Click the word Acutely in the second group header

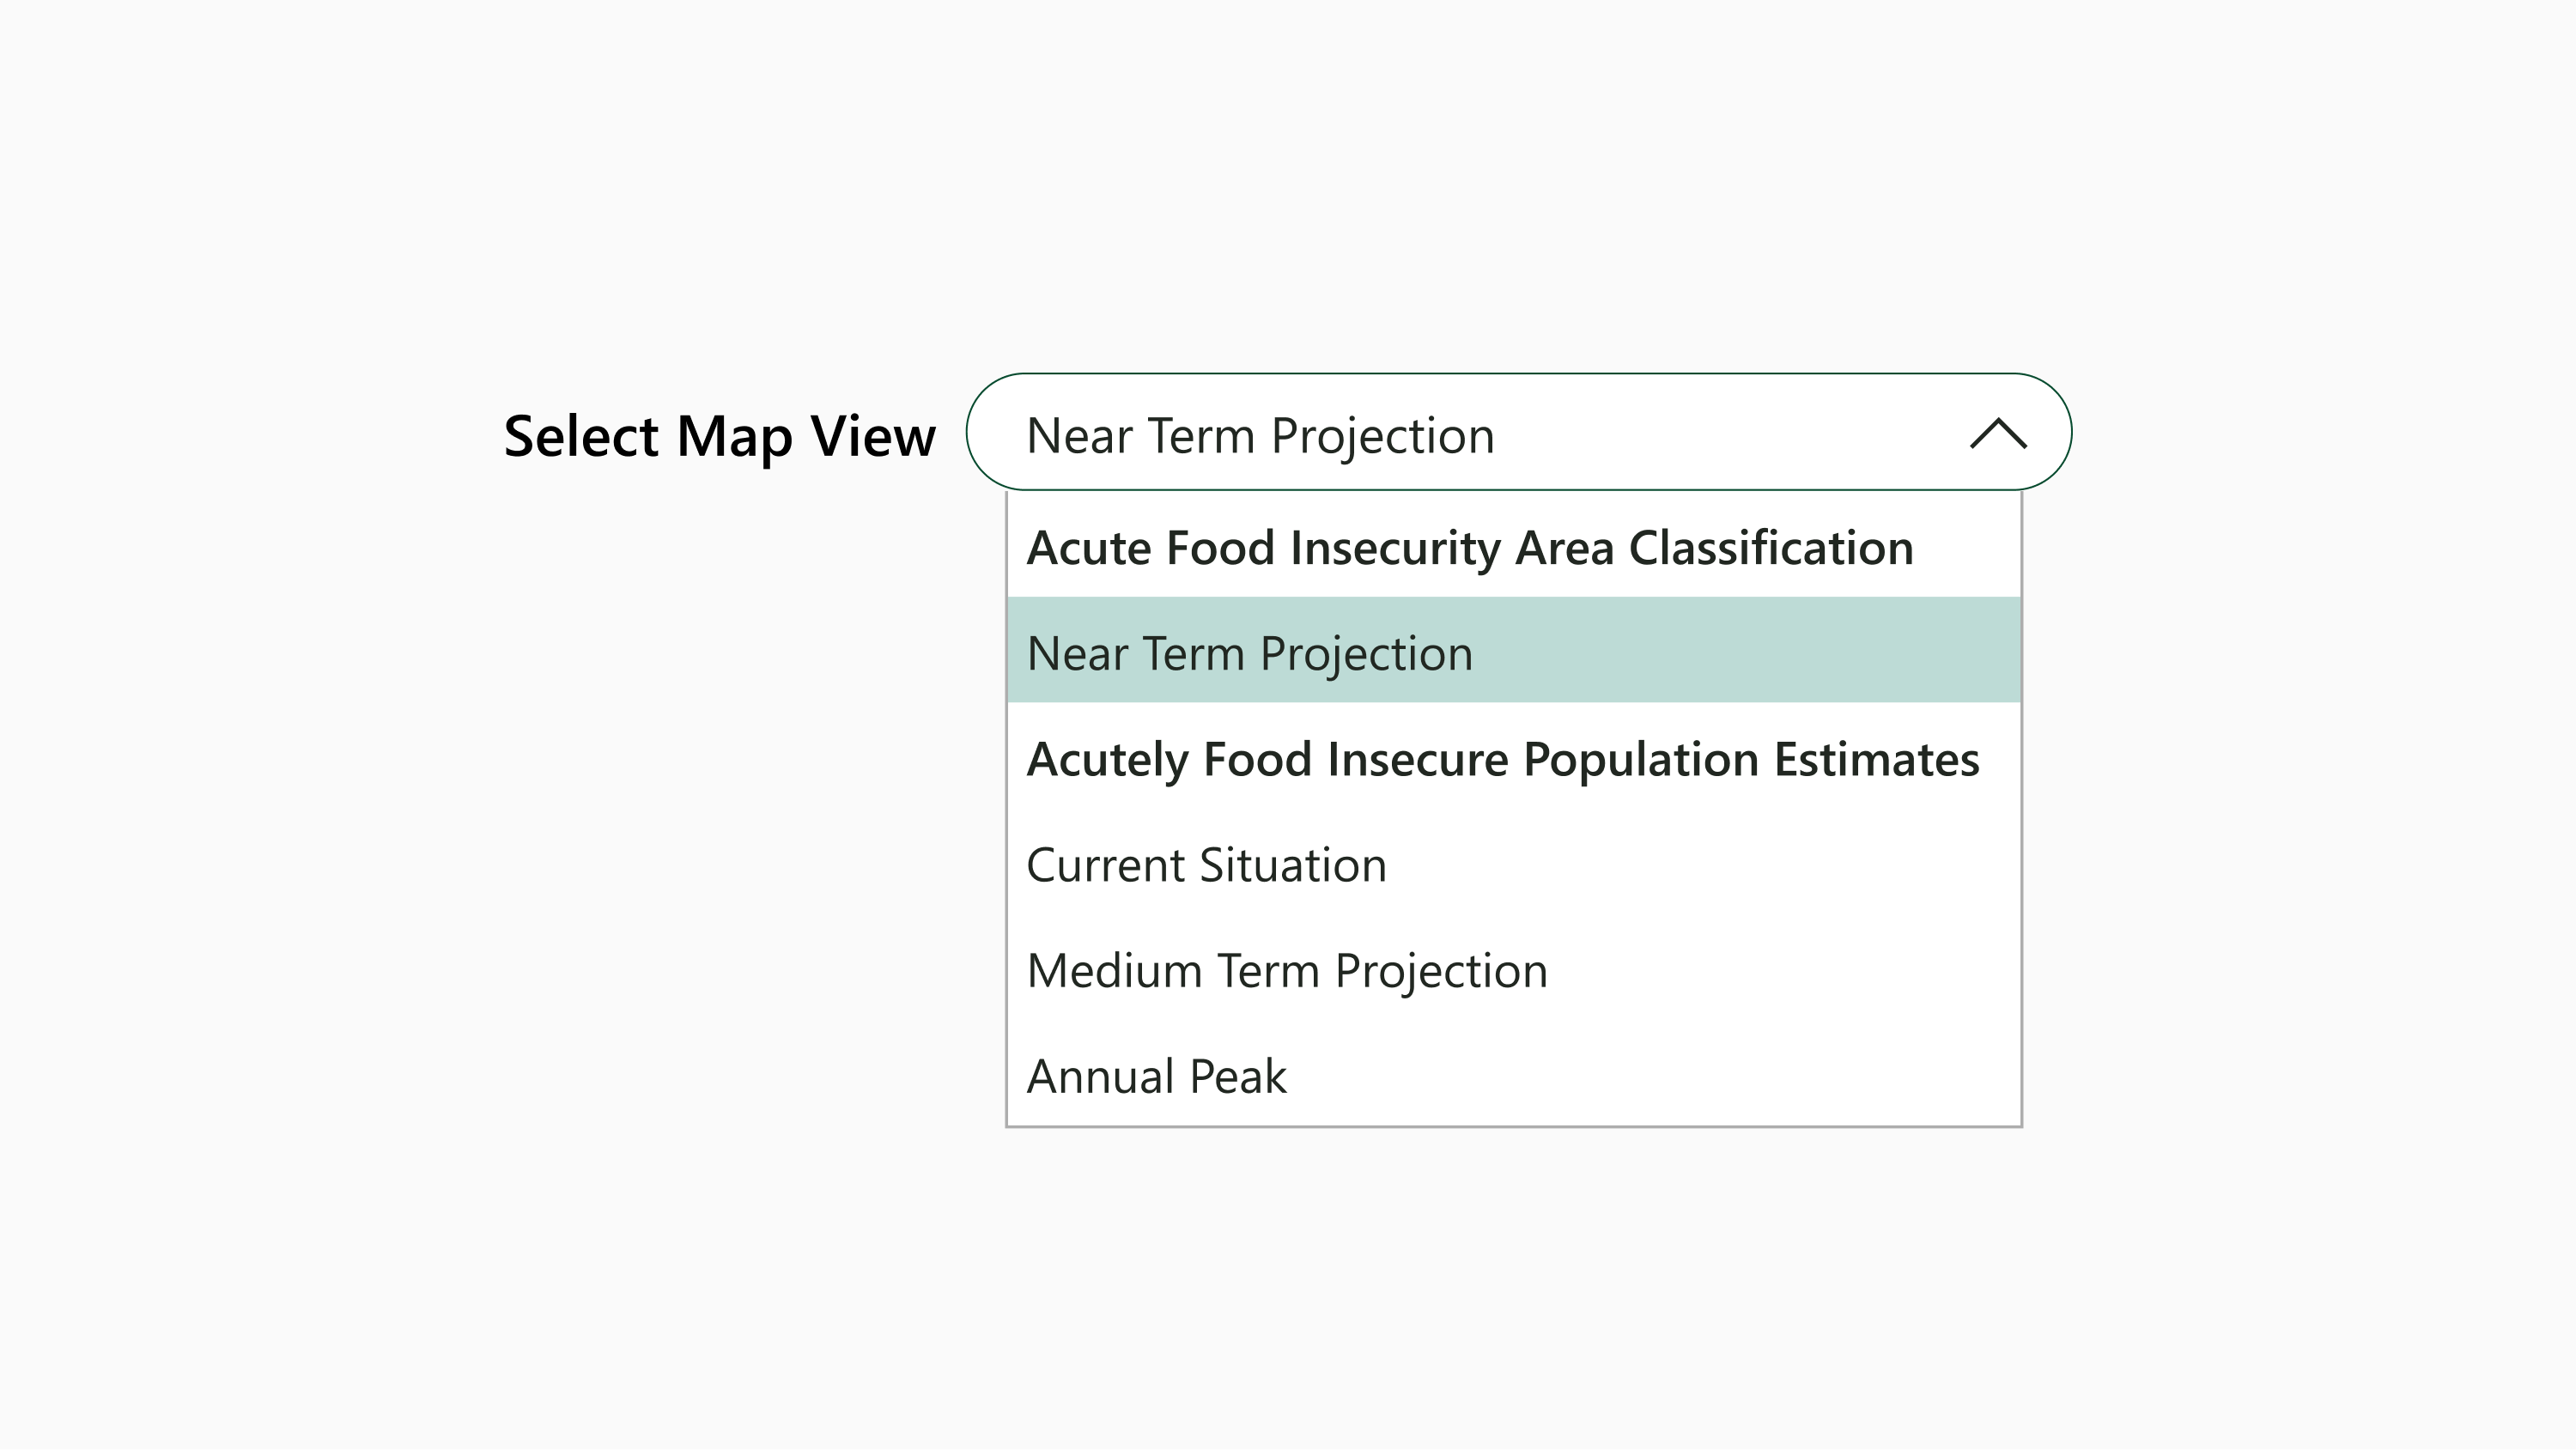tap(1109, 759)
